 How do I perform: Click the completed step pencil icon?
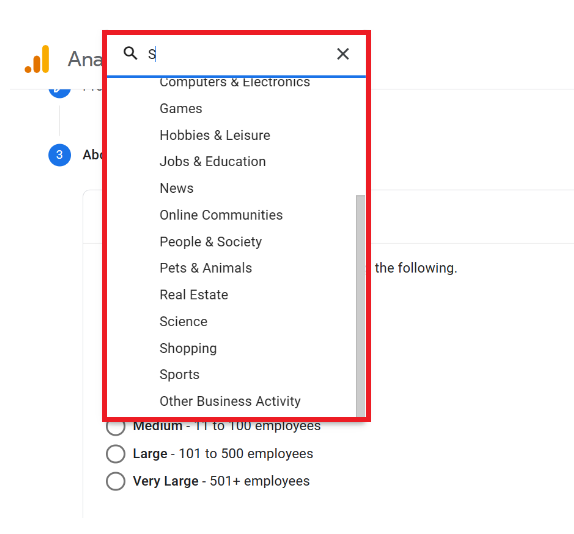(x=59, y=91)
